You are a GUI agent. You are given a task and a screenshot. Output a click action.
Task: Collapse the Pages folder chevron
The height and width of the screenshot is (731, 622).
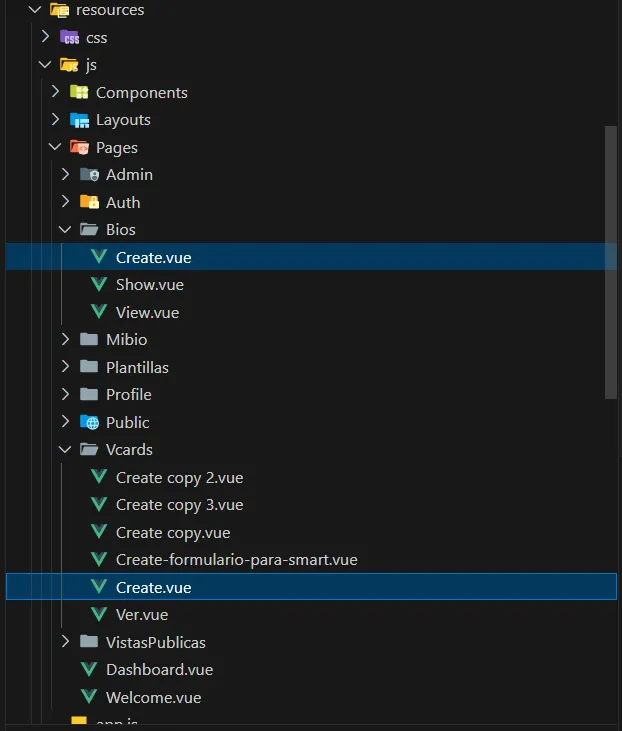(x=55, y=147)
